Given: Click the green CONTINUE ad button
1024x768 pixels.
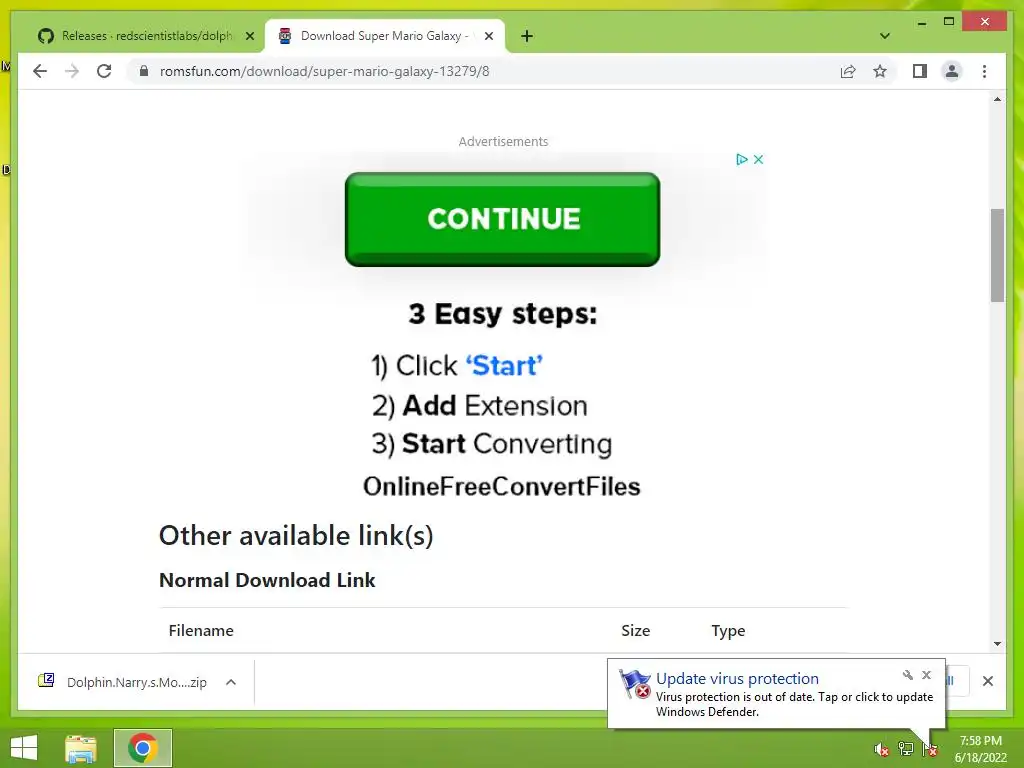Looking at the screenshot, I should click(x=502, y=219).
